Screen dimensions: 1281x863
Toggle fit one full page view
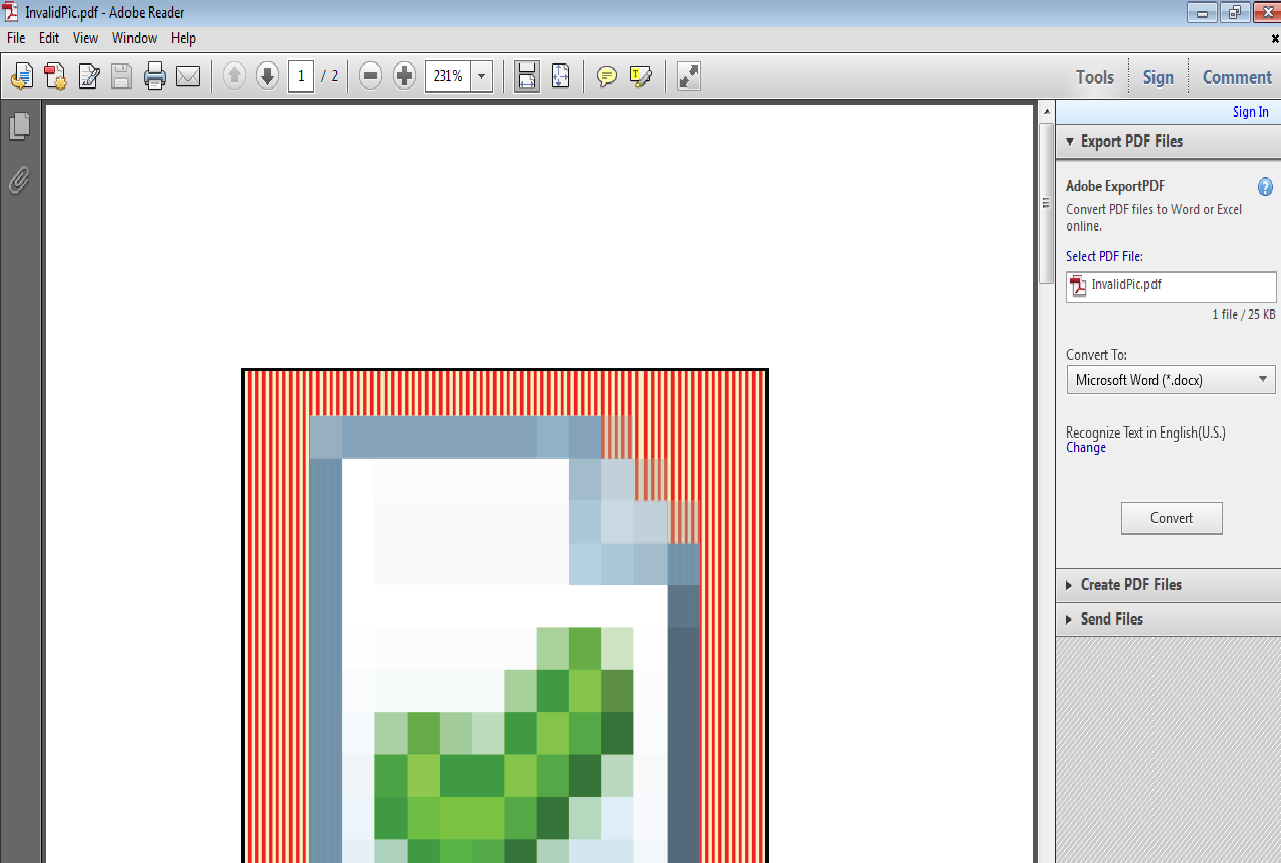[560, 76]
